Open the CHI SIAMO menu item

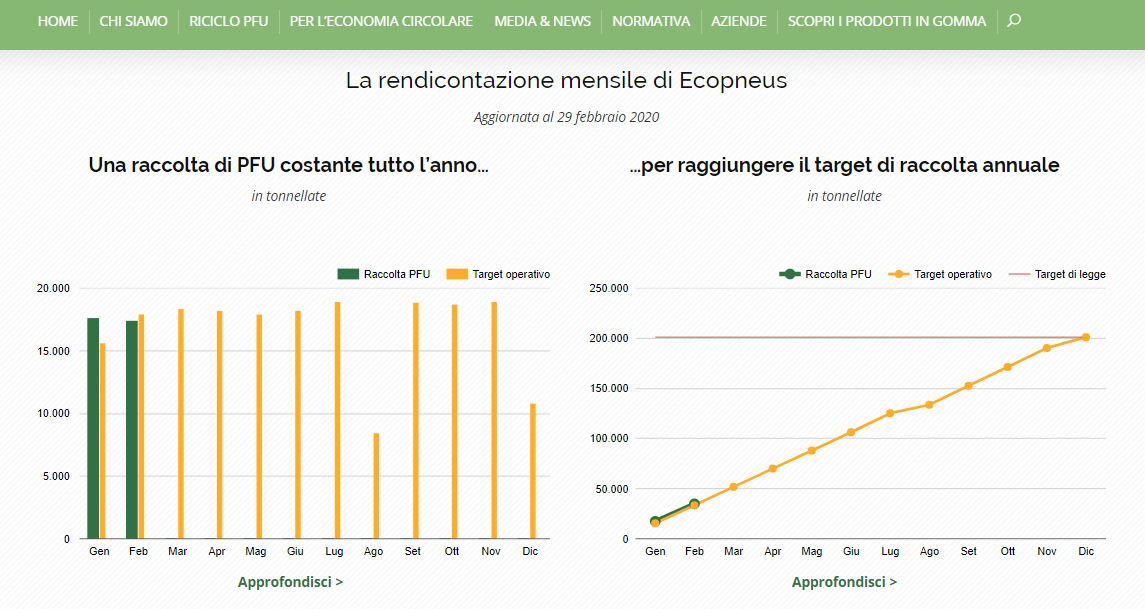coord(134,21)
